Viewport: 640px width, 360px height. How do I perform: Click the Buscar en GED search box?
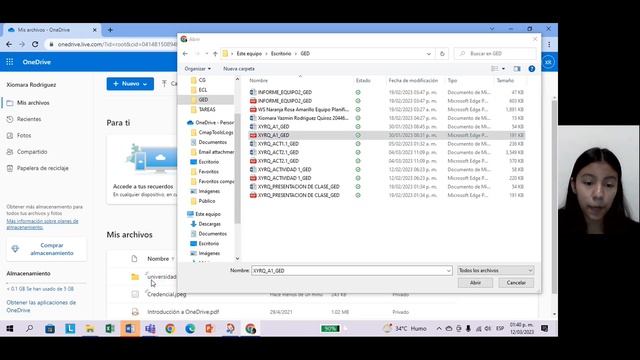495,53
